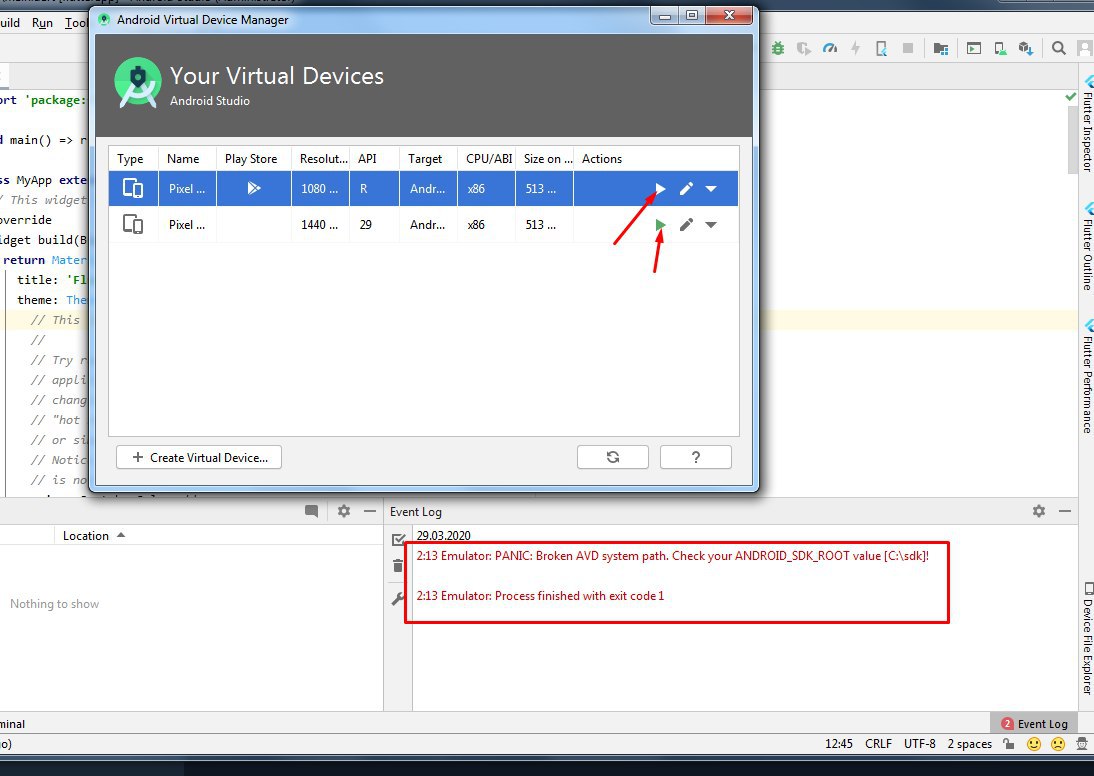Viewport: 1094px width, 776px height.
Task: Click the speech bubble icon in left panel
Action: point(311,511)
